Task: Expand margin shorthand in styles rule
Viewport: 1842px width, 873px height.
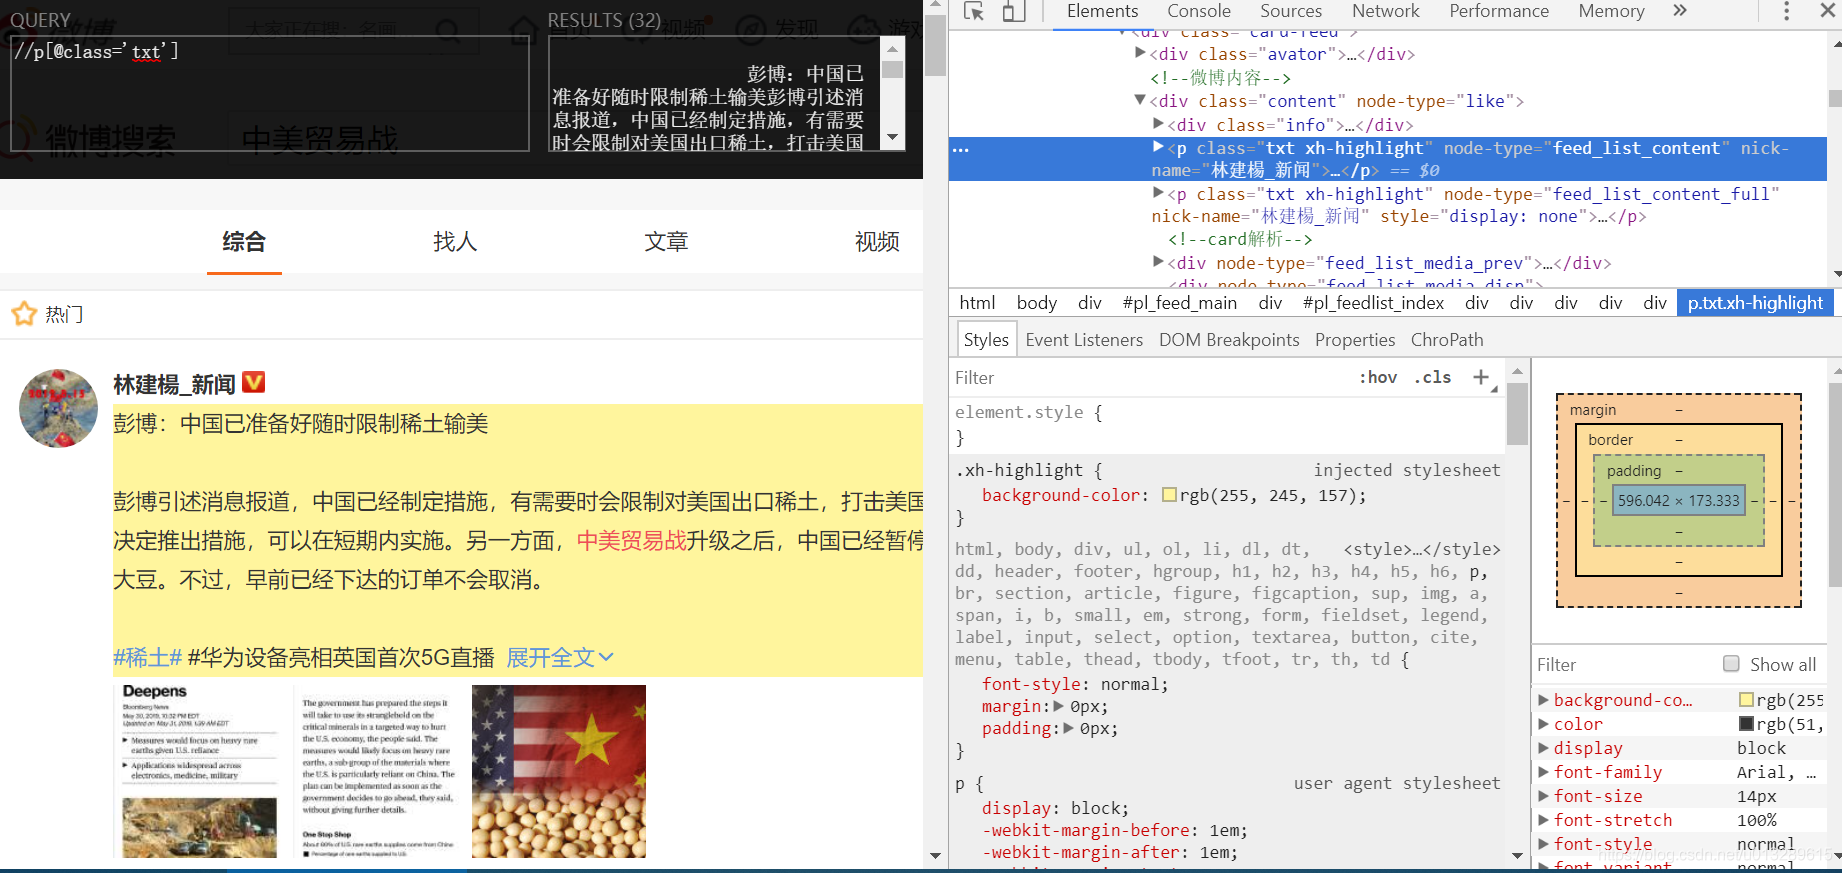Action: [1060, 706]
